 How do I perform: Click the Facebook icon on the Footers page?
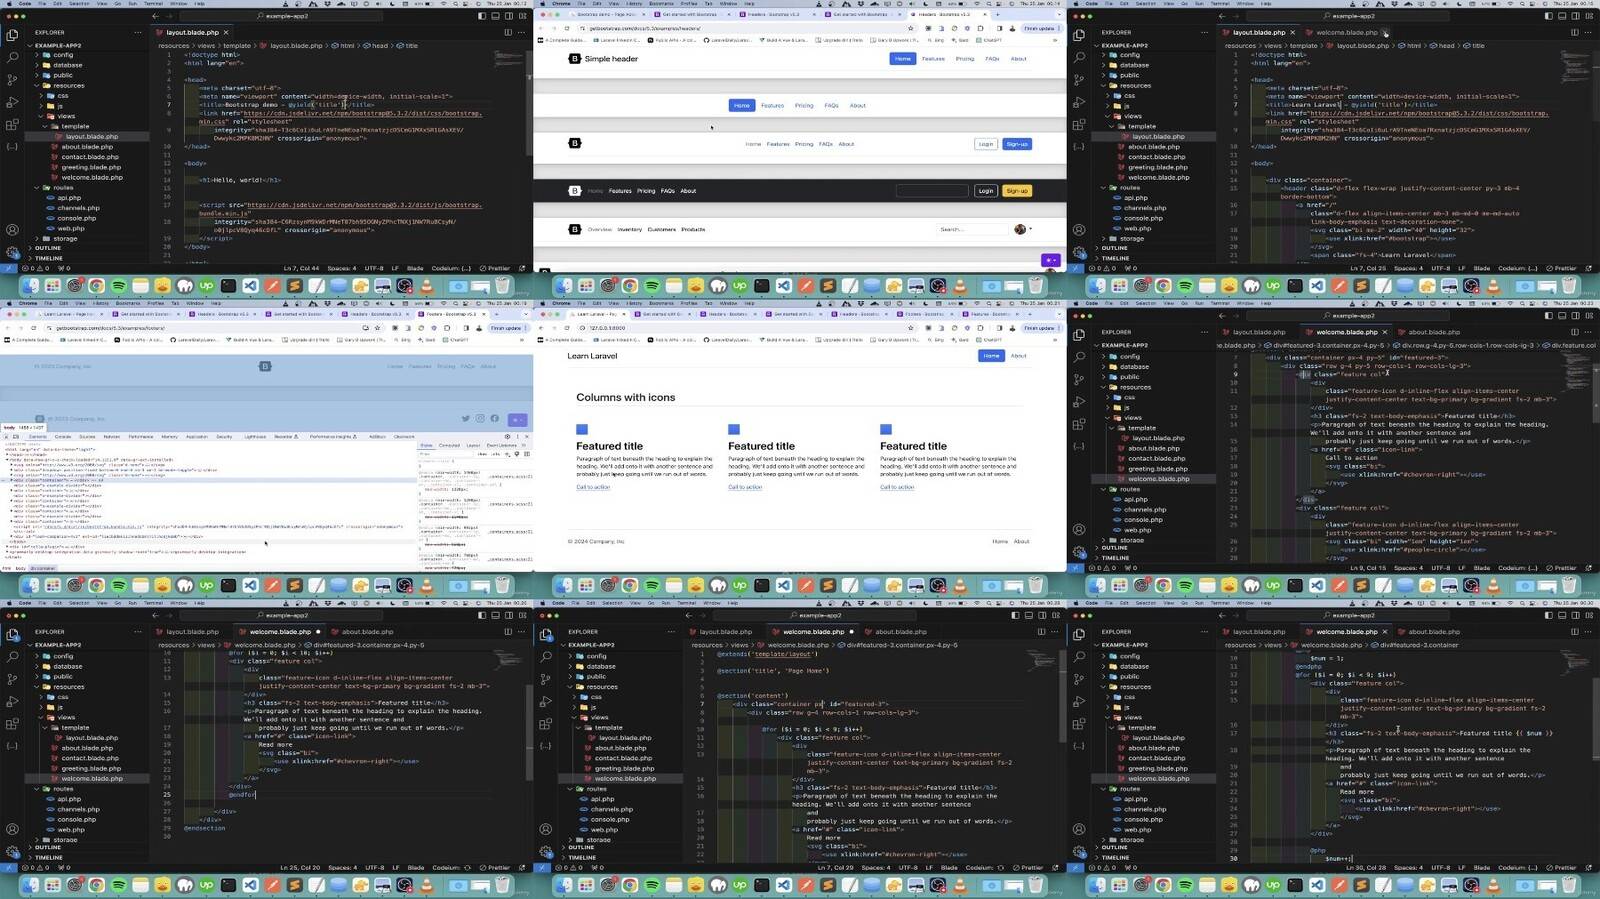coord(494,418)
